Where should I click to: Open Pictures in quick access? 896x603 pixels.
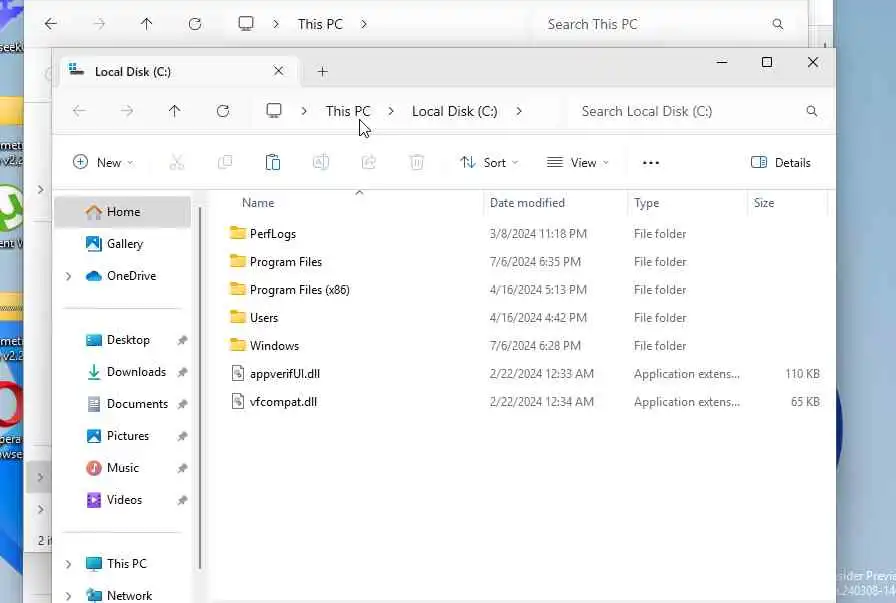(x=127, y=436)
